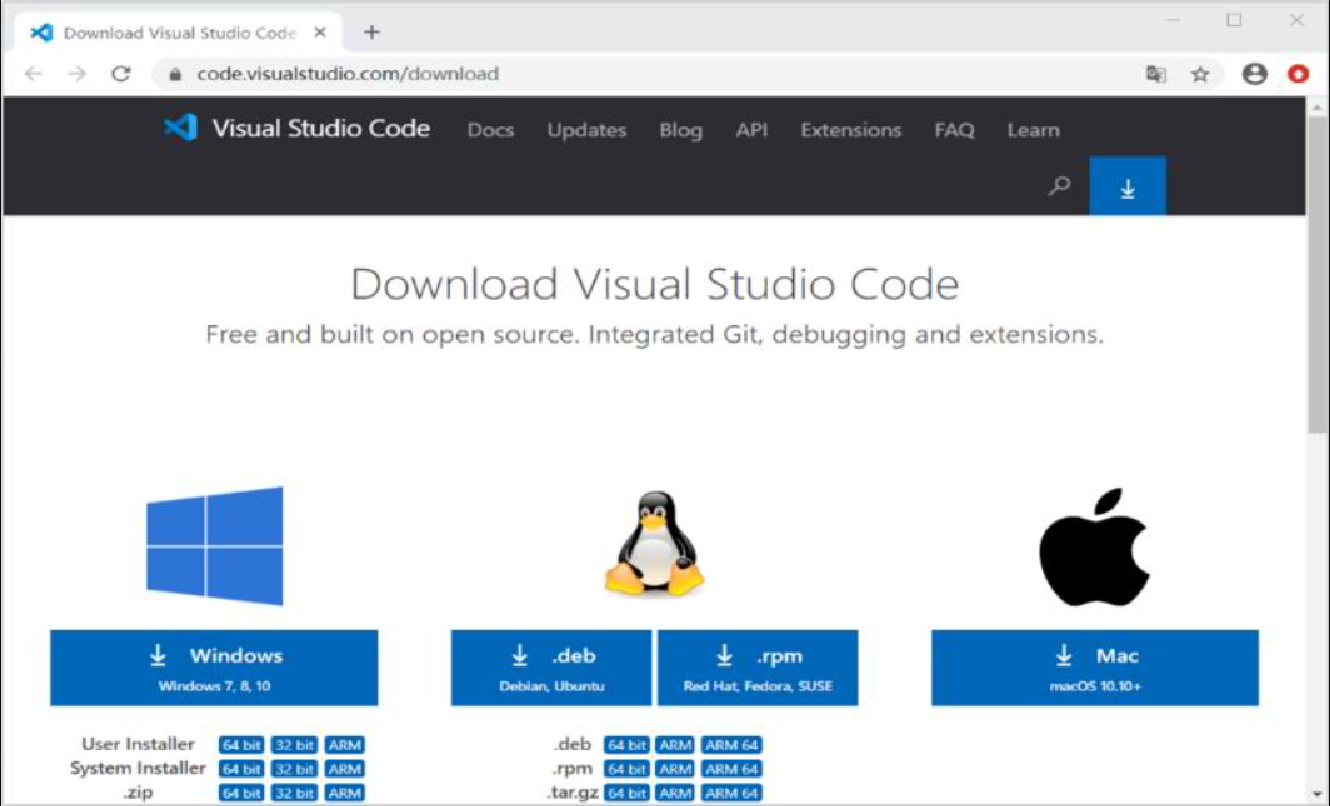Click .tar.gz 64 bit link
The height and width of the screenshot is (806, 1330).
627,793
